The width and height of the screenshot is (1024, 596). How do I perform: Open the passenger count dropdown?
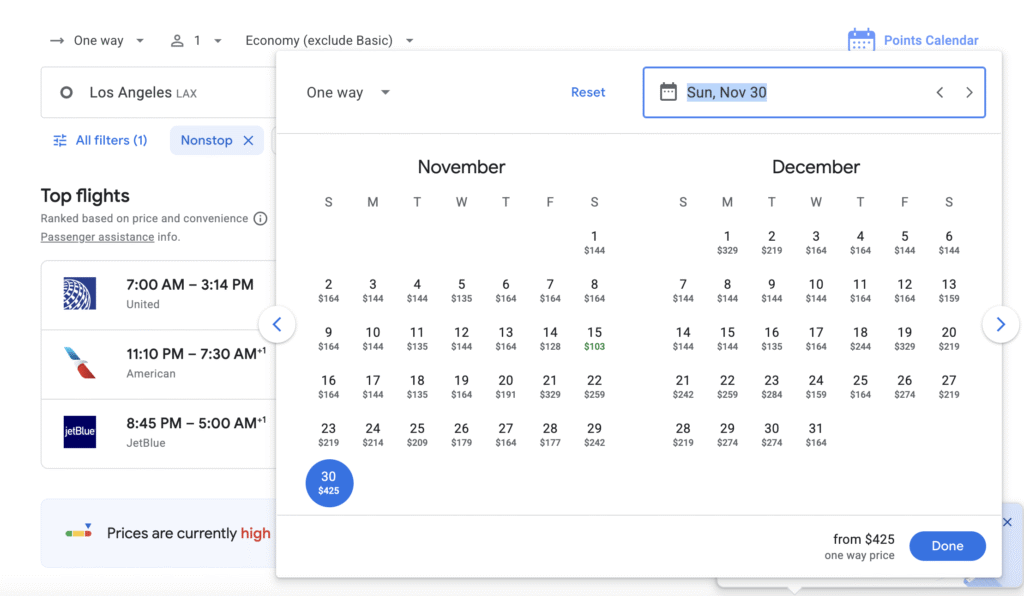tap(196, 41)
